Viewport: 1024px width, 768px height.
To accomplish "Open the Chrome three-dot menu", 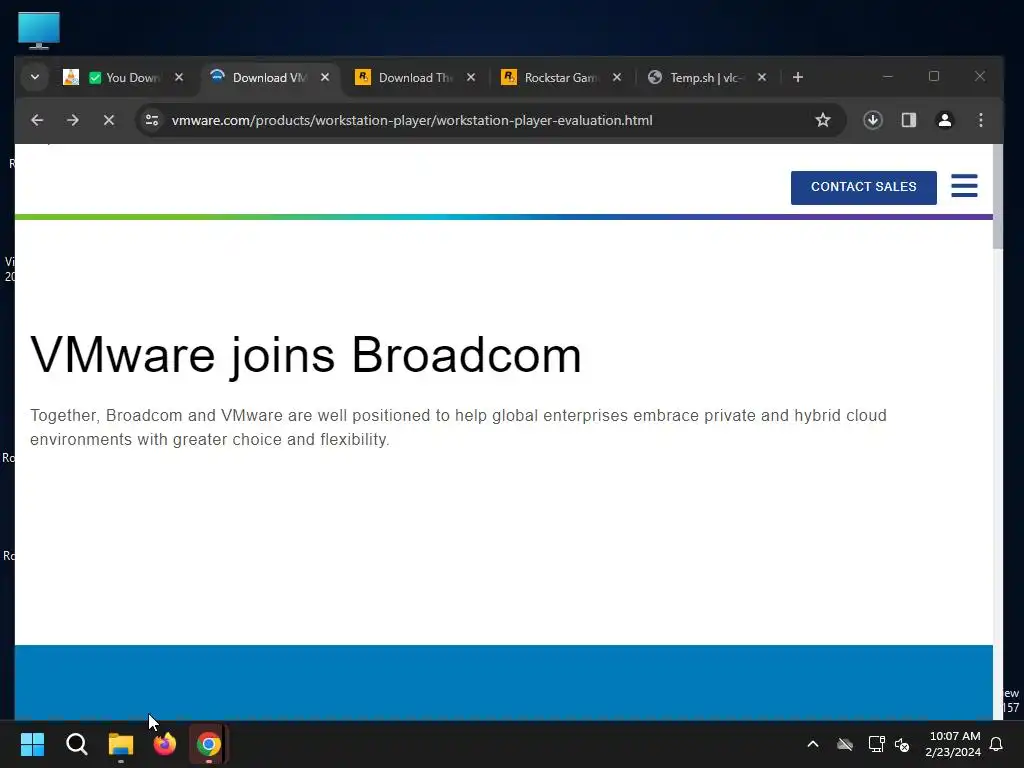I will point(981,120).
